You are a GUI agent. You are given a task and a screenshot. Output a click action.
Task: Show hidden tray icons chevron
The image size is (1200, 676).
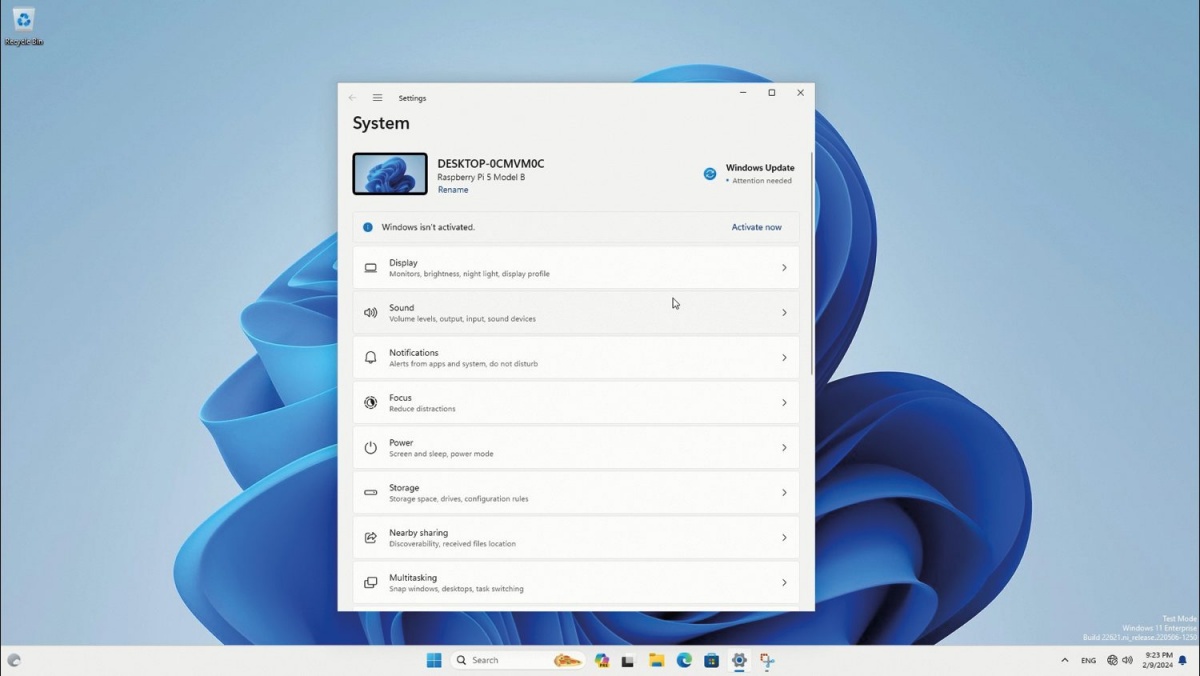coord(1064,660)
